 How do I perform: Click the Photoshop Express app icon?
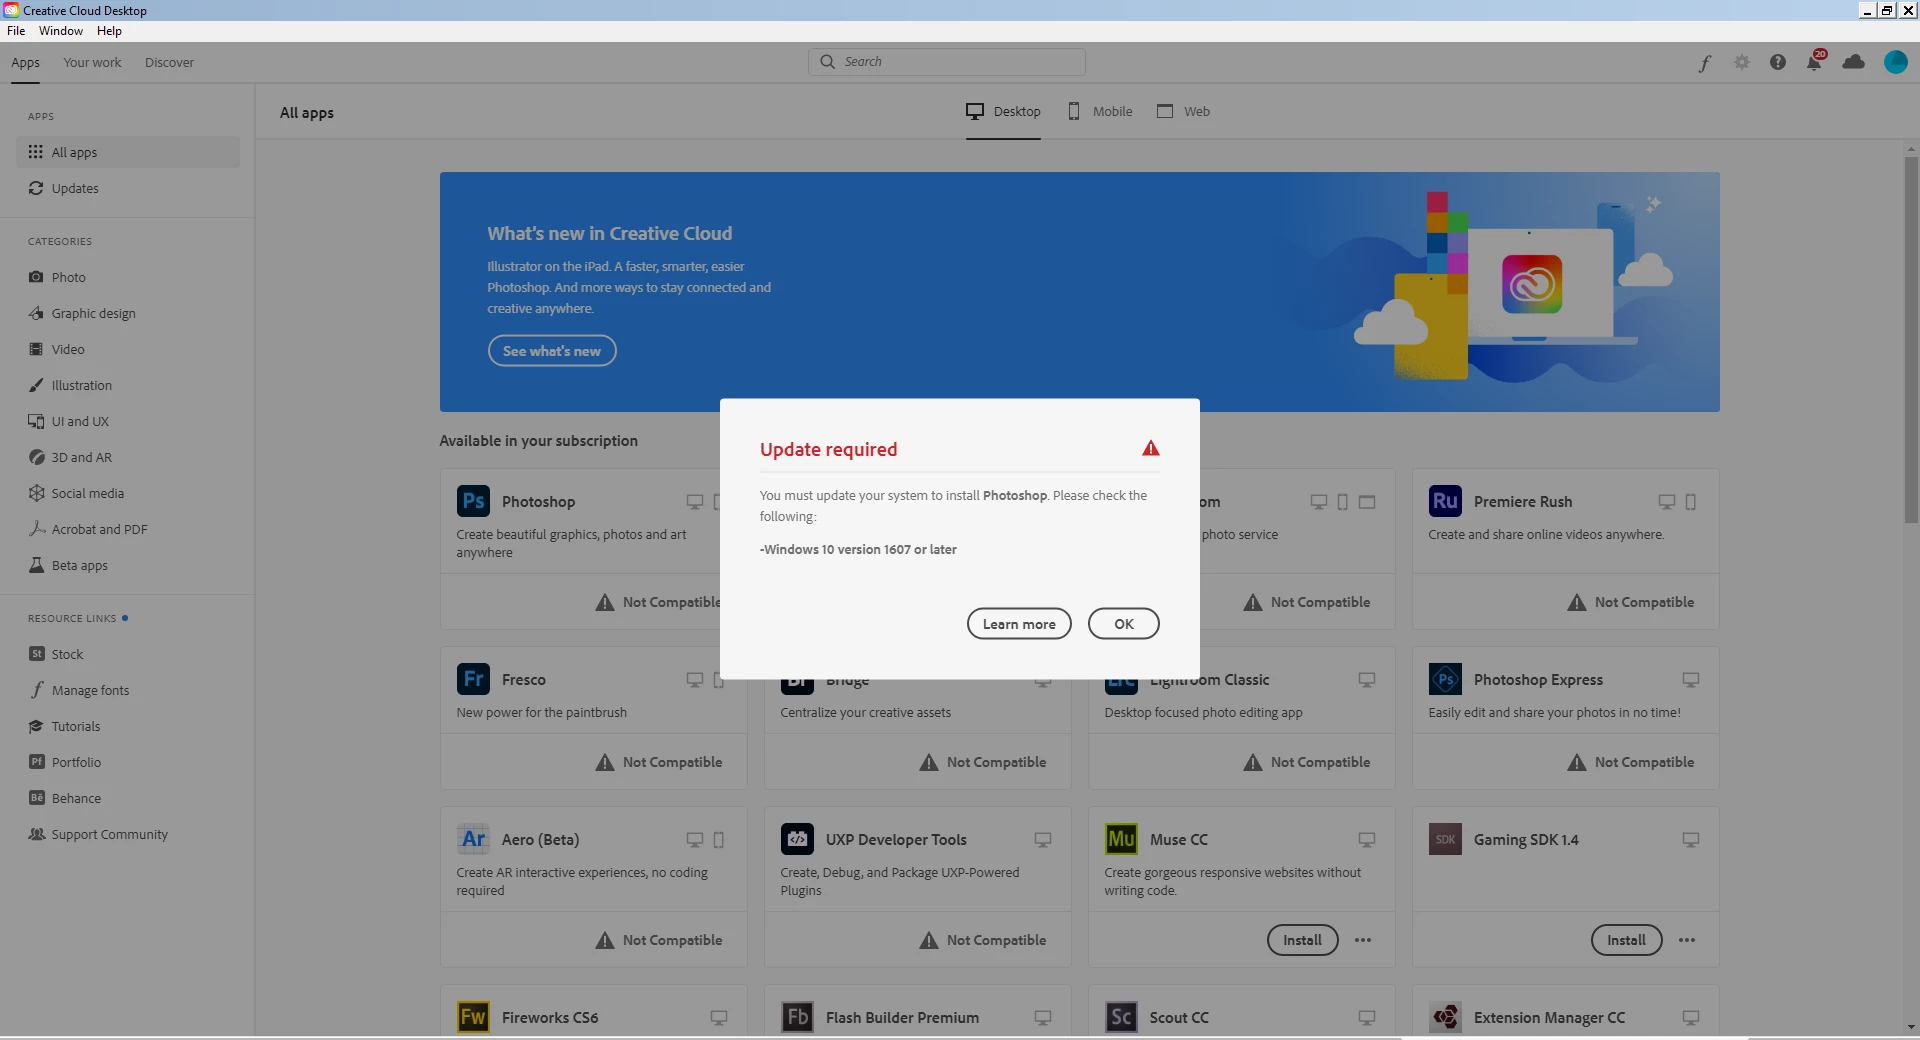(x=1445, y=679)
